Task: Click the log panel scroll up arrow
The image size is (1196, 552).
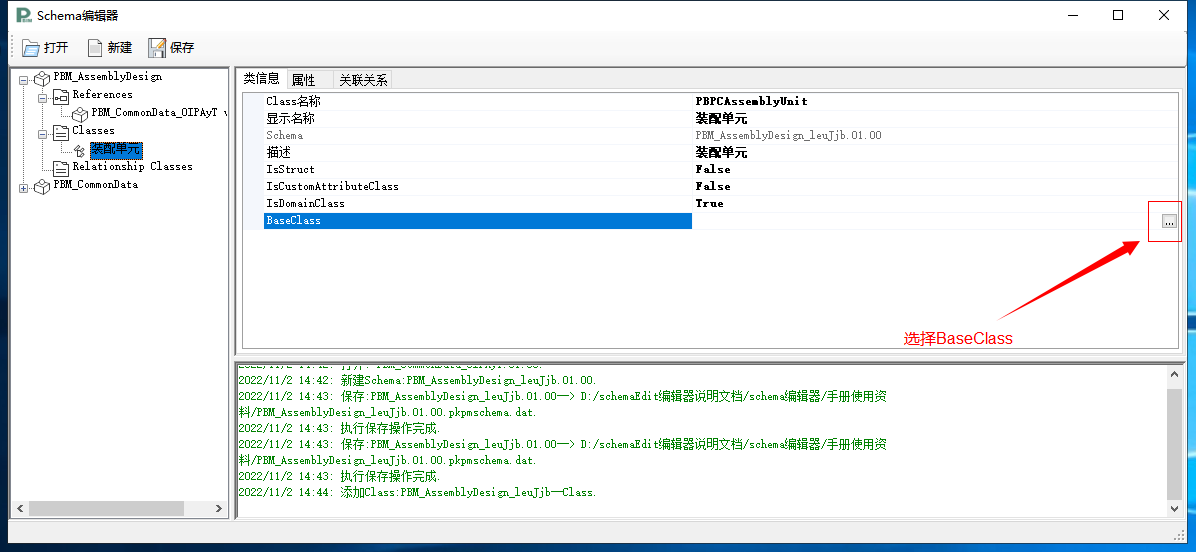Action: (1175, 375)
